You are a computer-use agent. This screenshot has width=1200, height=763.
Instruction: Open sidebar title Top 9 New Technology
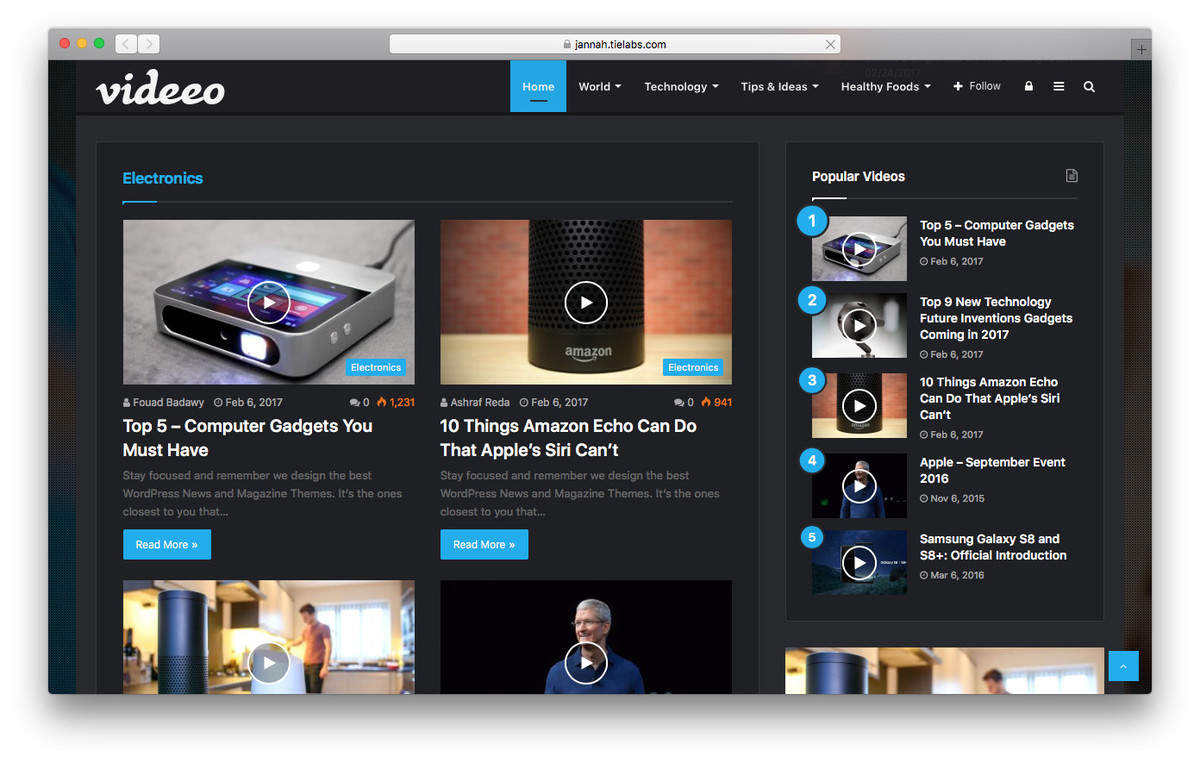tap(996, 318)
